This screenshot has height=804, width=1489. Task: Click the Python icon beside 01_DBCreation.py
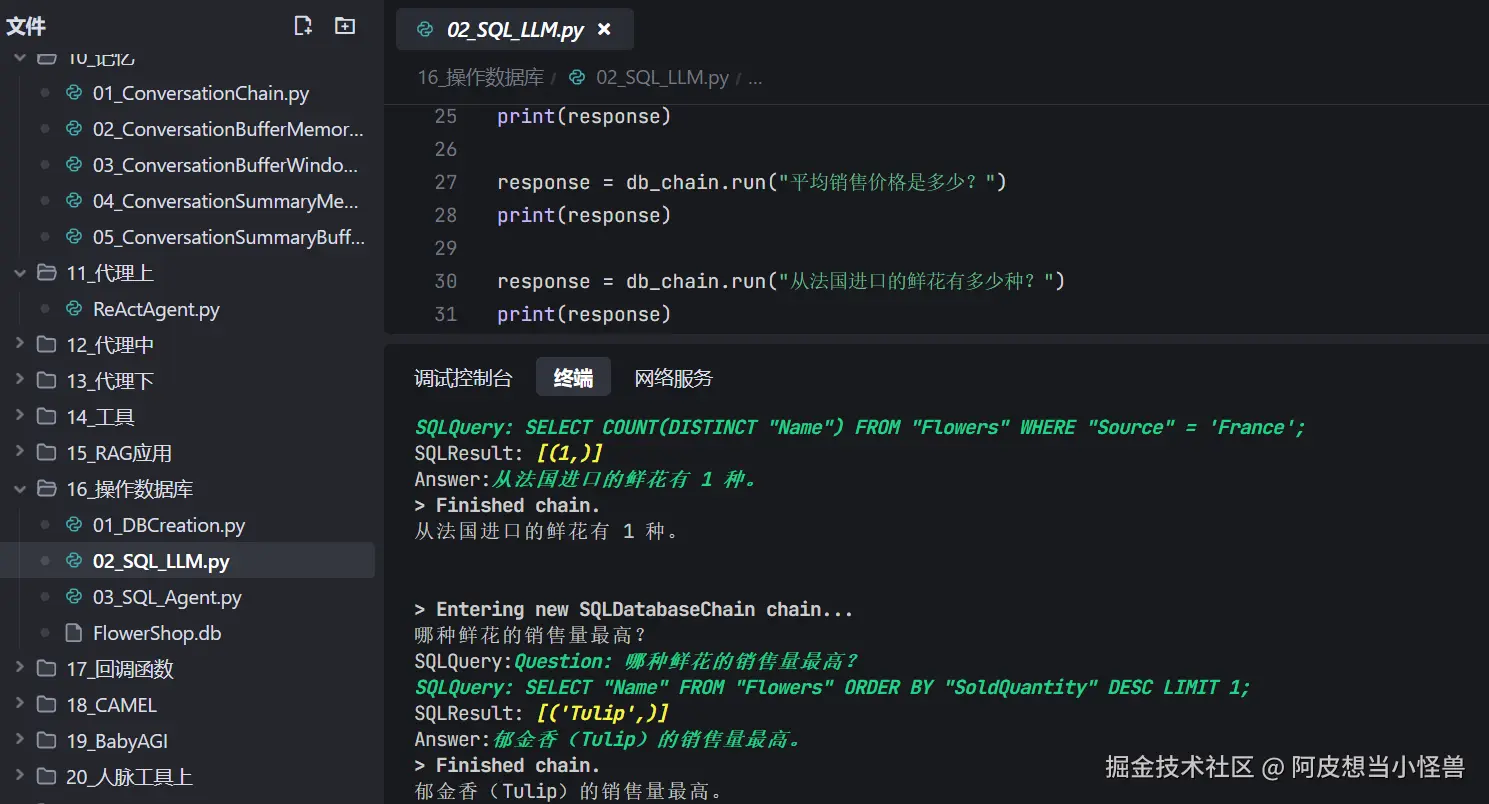click(73, 525)
